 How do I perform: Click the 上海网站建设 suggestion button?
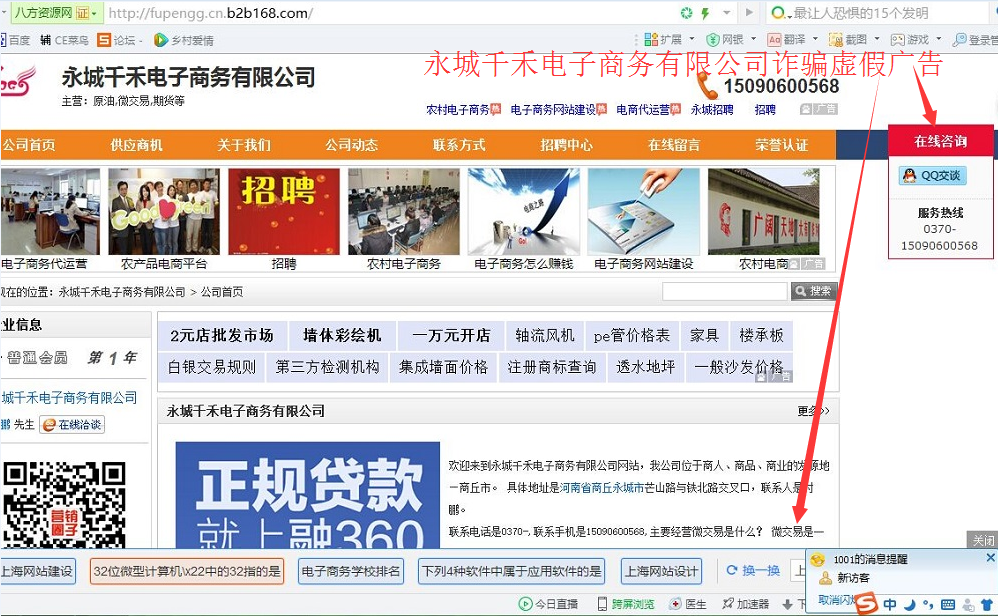[36, 571]
